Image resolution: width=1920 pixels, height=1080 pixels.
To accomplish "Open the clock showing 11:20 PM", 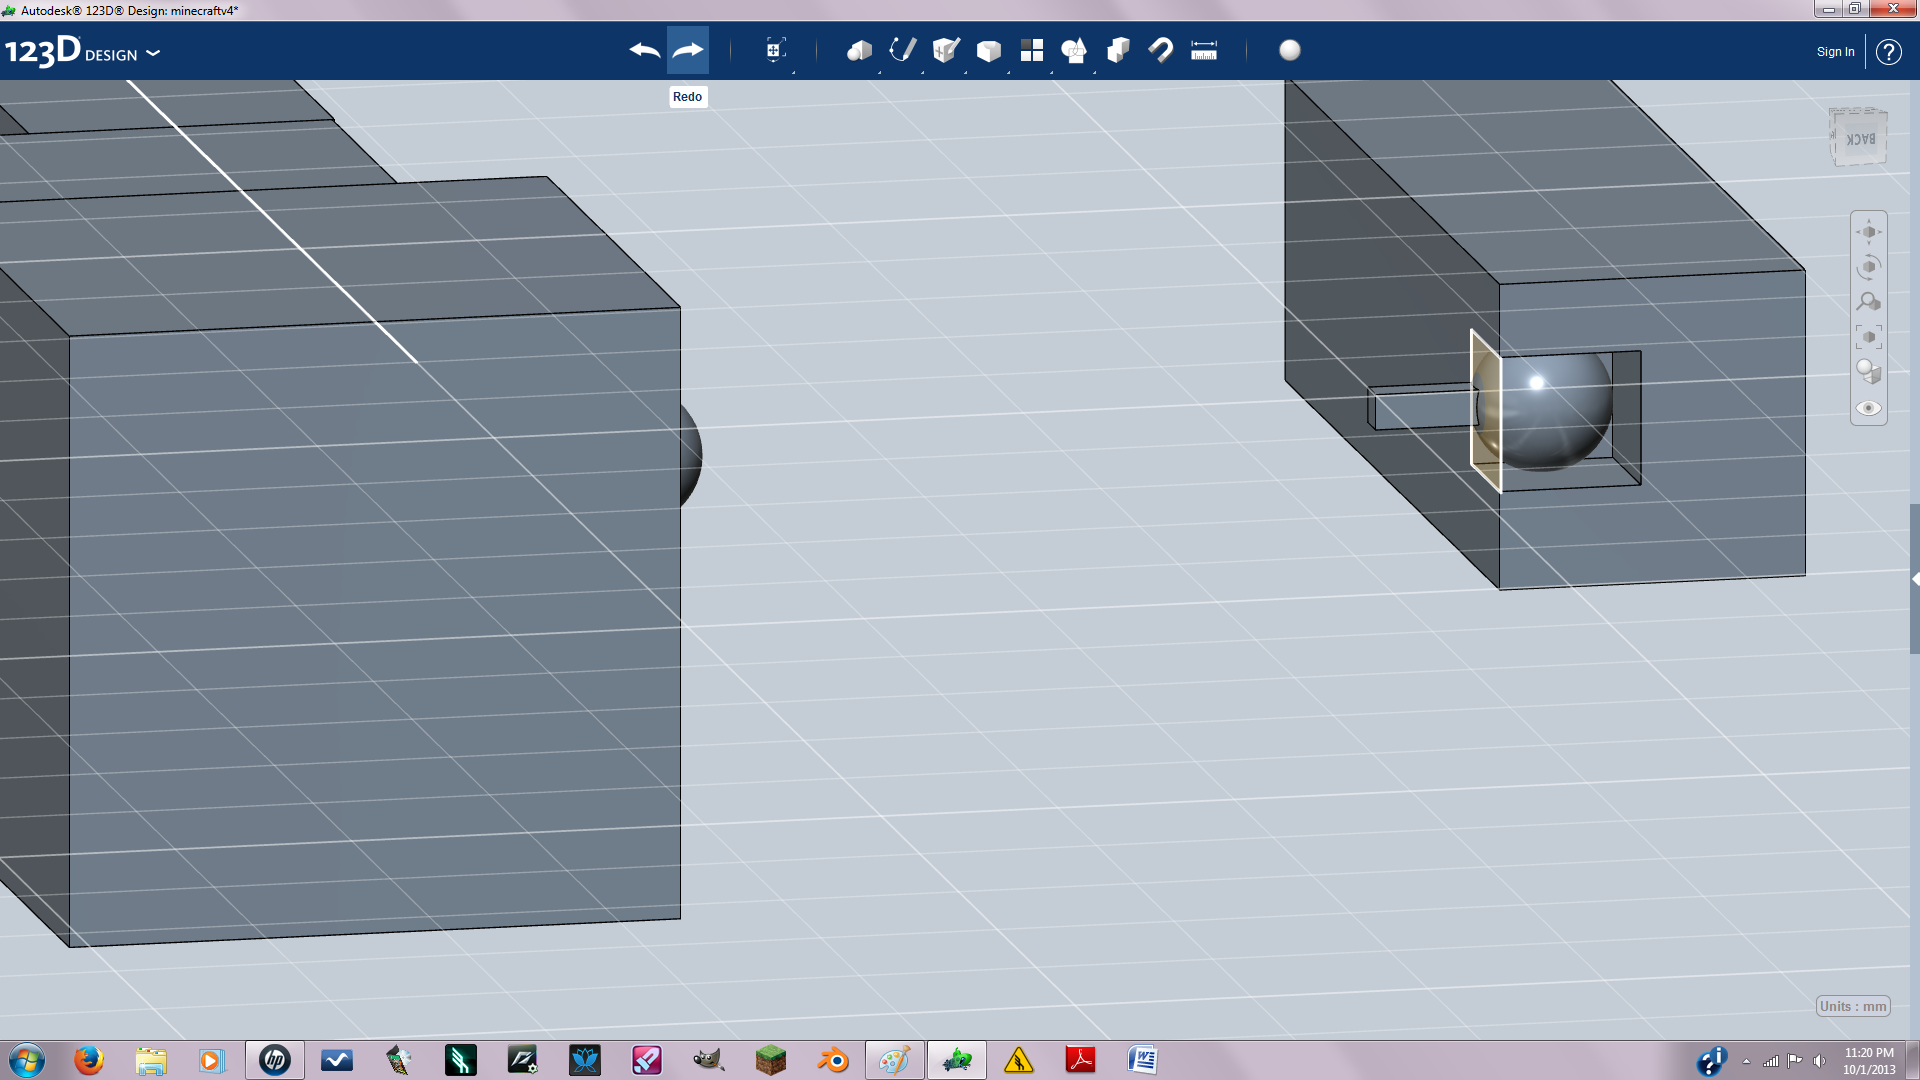I will 1869,1061.
